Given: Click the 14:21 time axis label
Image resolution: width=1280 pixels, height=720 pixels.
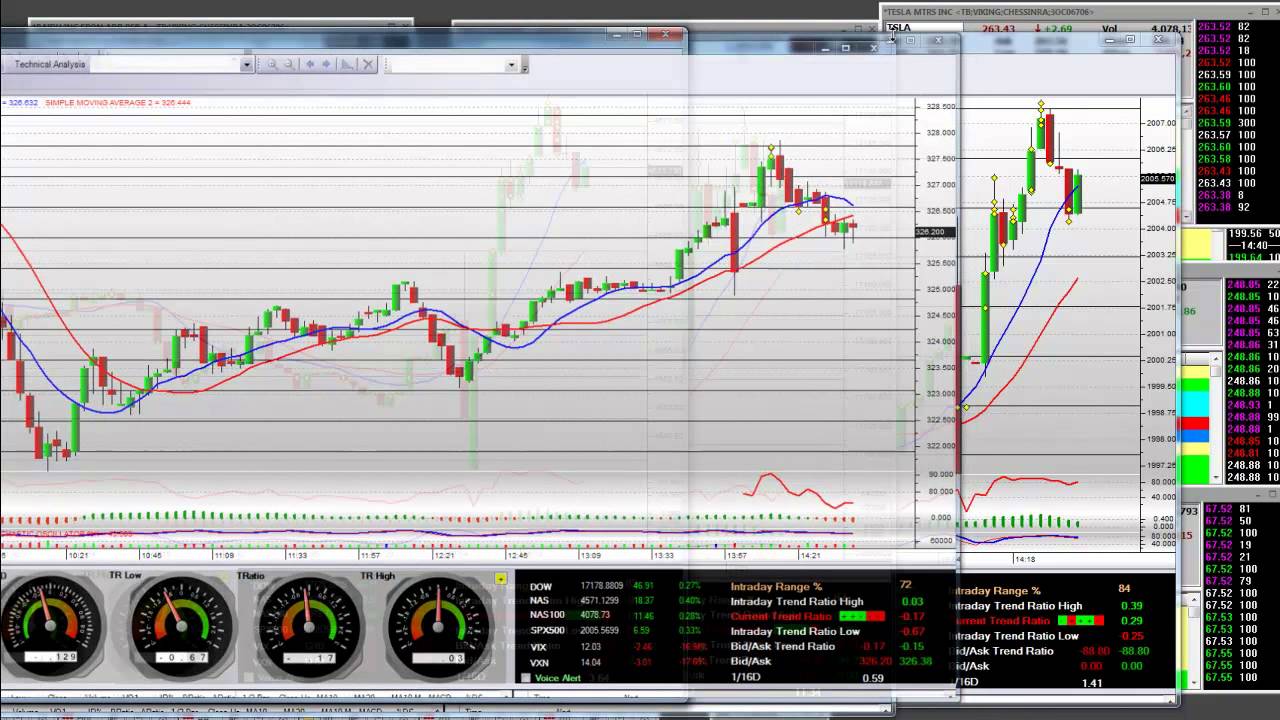Looking at the screenshot, I should click(x=810, y=555).
